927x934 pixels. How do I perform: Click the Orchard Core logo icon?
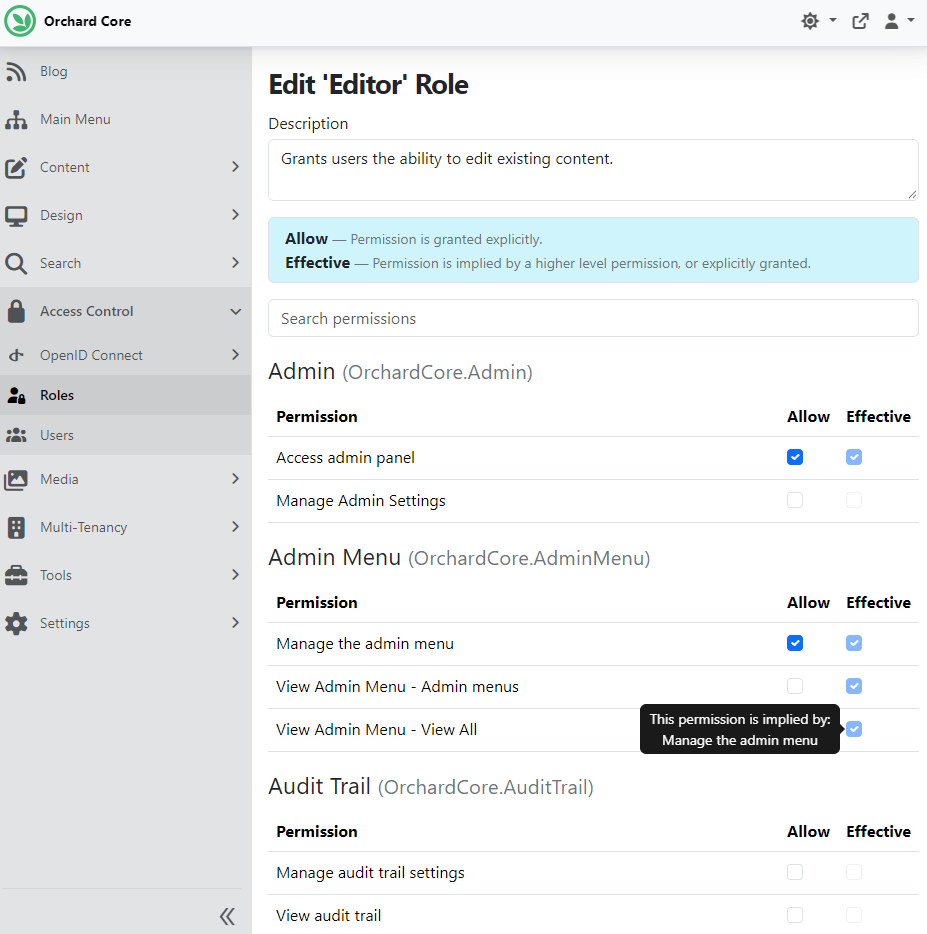click(20, 21)
